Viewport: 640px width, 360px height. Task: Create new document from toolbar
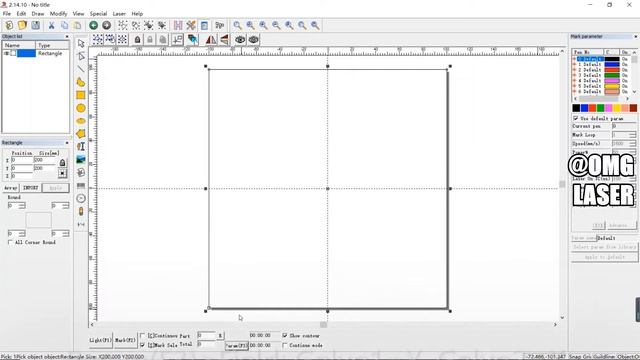pyautogui.click(x=9, y=25)
